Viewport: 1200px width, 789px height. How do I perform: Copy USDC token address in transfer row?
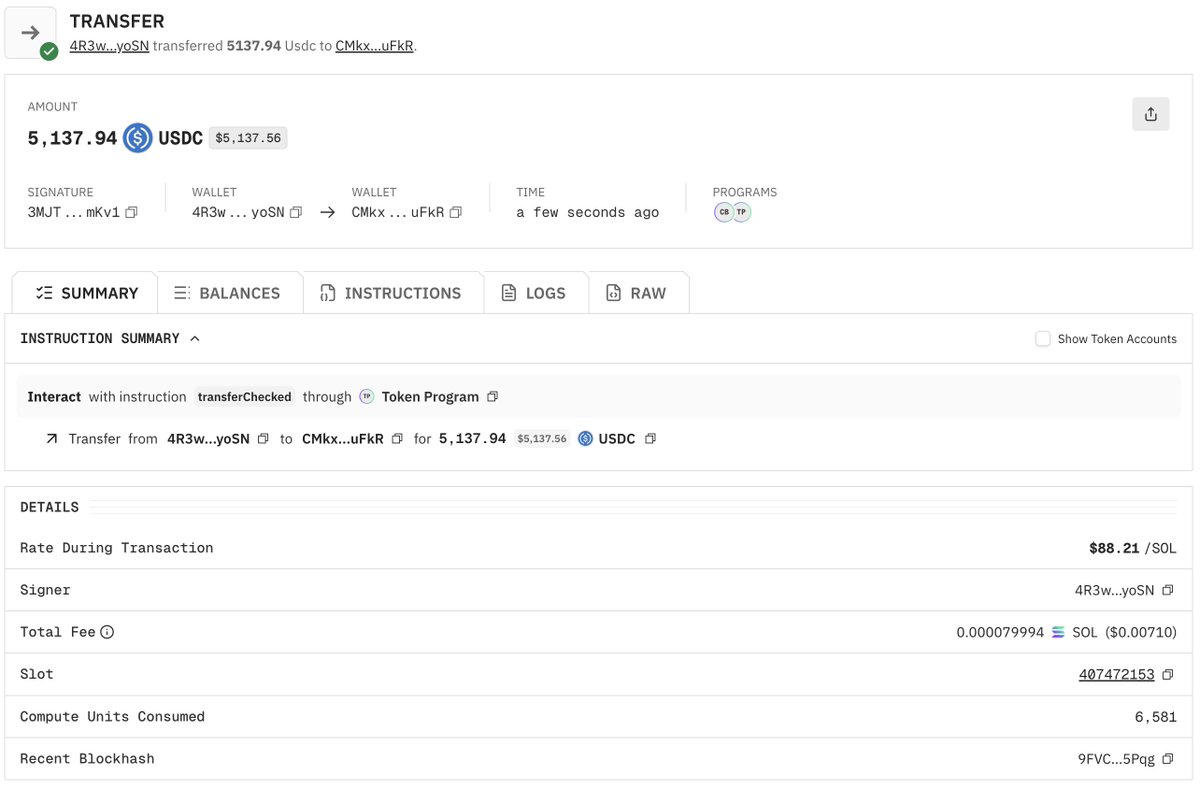650,439
